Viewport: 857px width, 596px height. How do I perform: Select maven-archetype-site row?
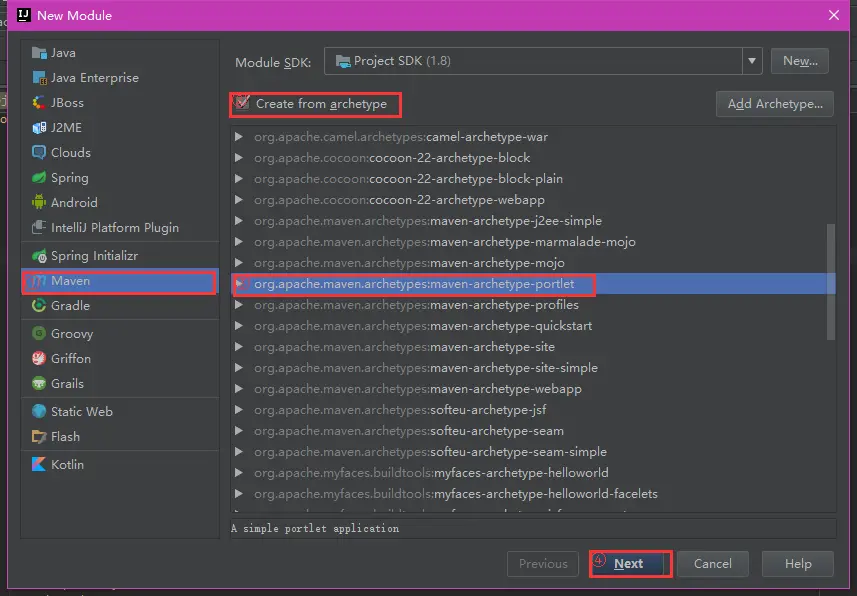[x=533, y=347]
